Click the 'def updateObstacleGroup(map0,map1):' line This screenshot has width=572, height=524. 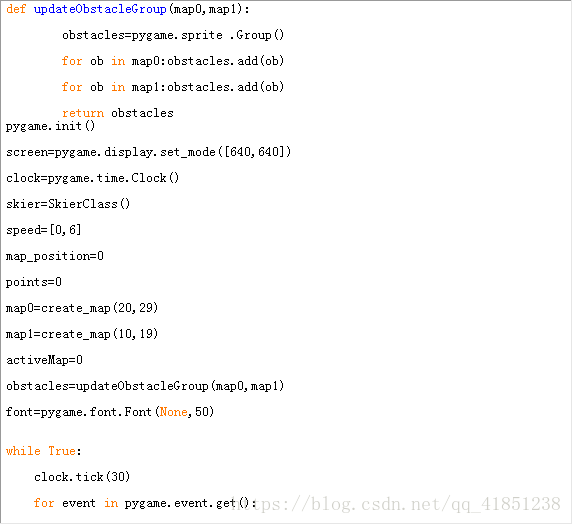[128, 9]
